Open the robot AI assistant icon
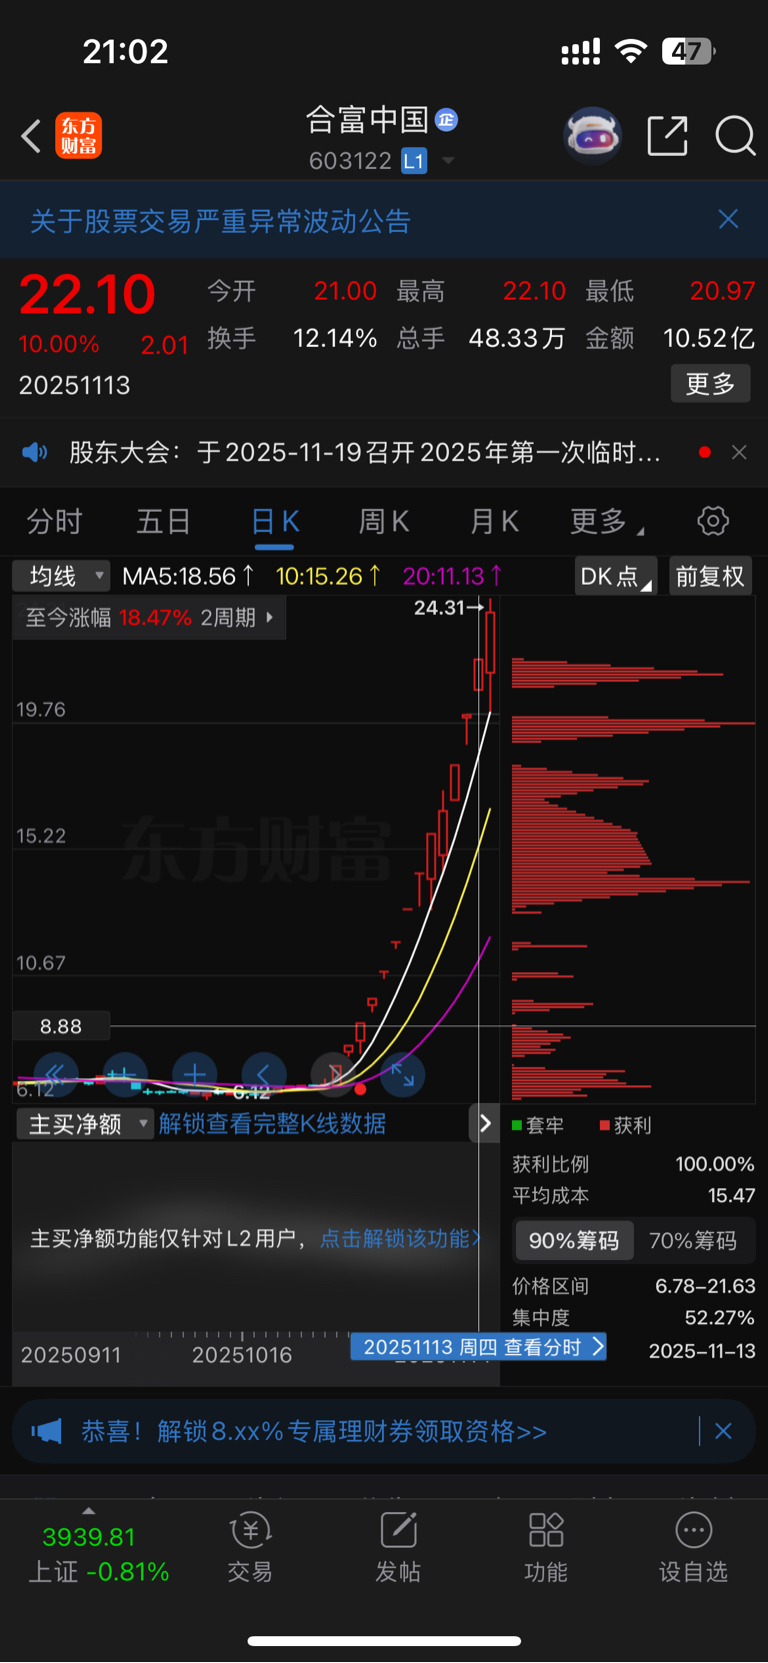Viewport: 768px width, 1663px height. (x=593, y=136)
